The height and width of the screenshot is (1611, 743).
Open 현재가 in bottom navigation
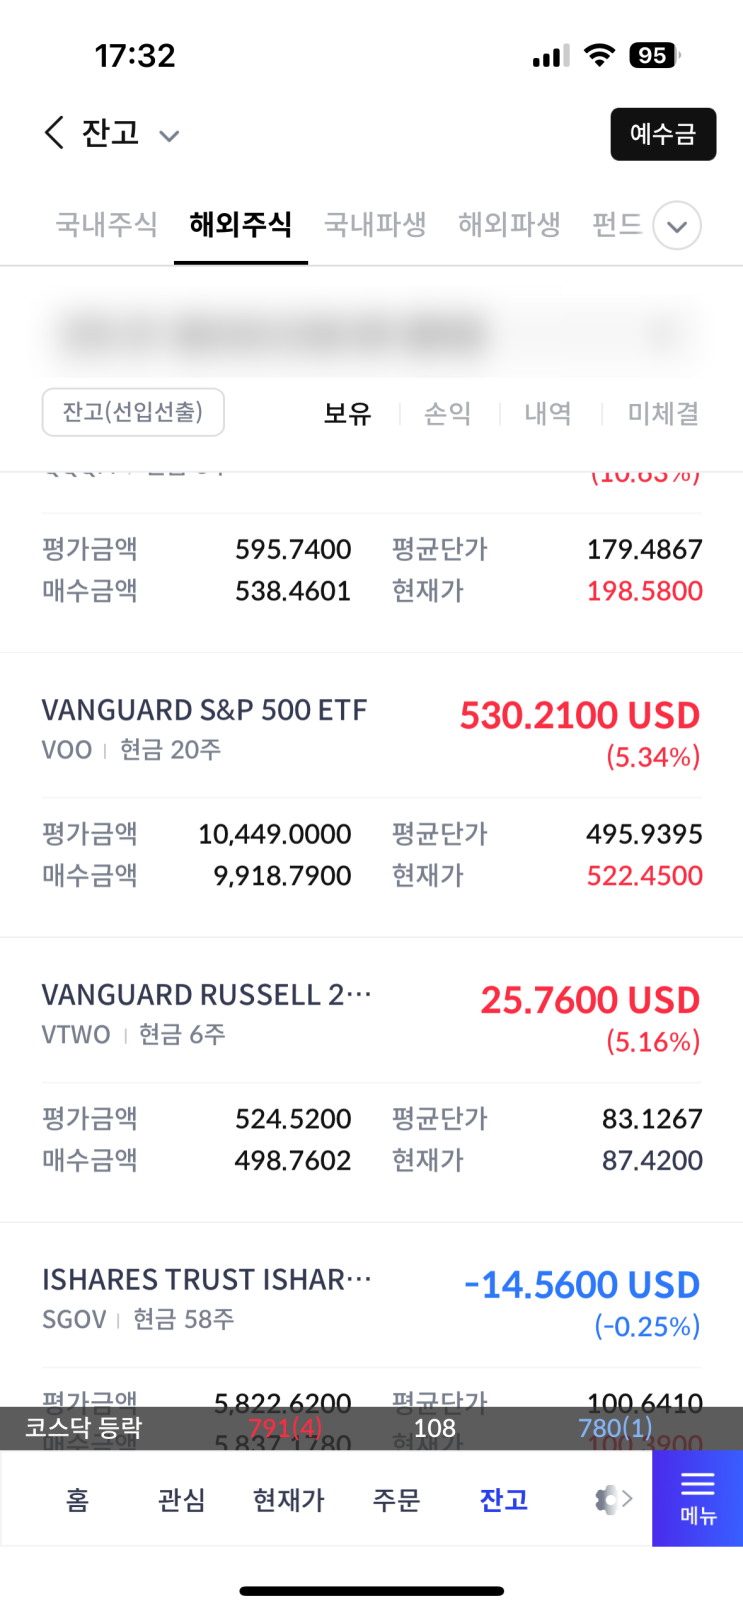point(289,1499)
